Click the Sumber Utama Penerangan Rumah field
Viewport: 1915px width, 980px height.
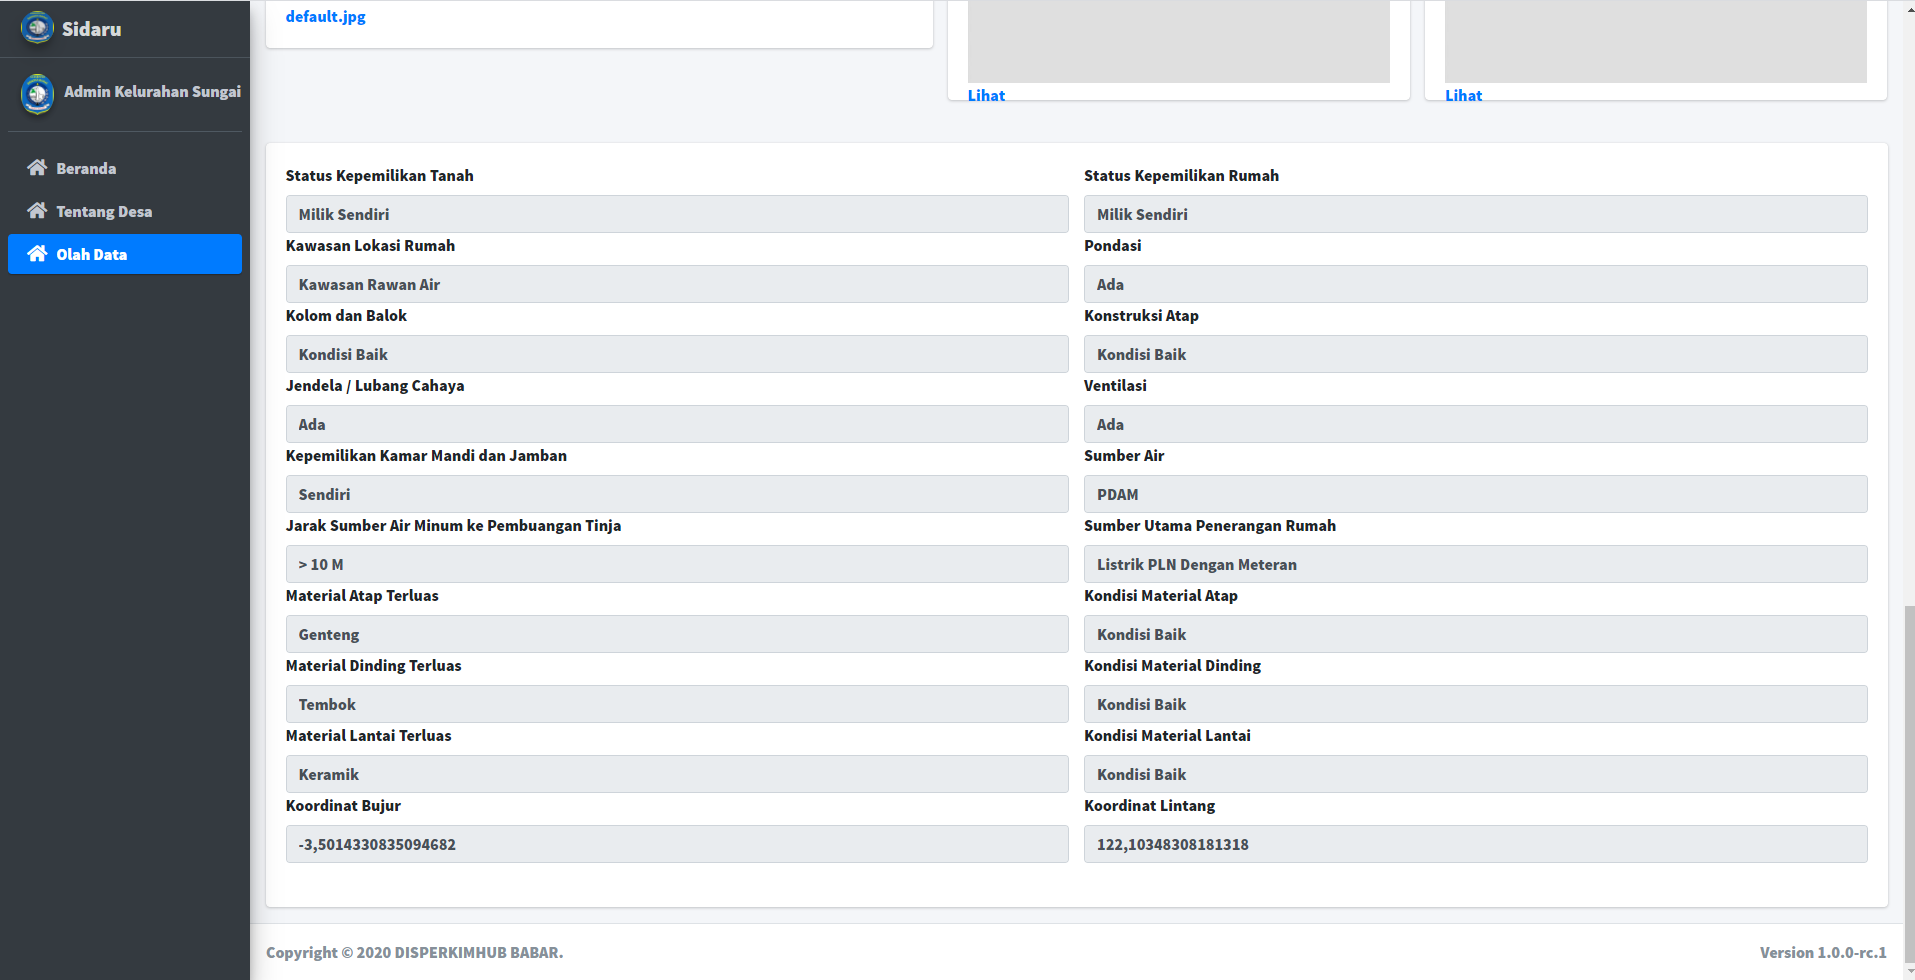[1475, 564]
